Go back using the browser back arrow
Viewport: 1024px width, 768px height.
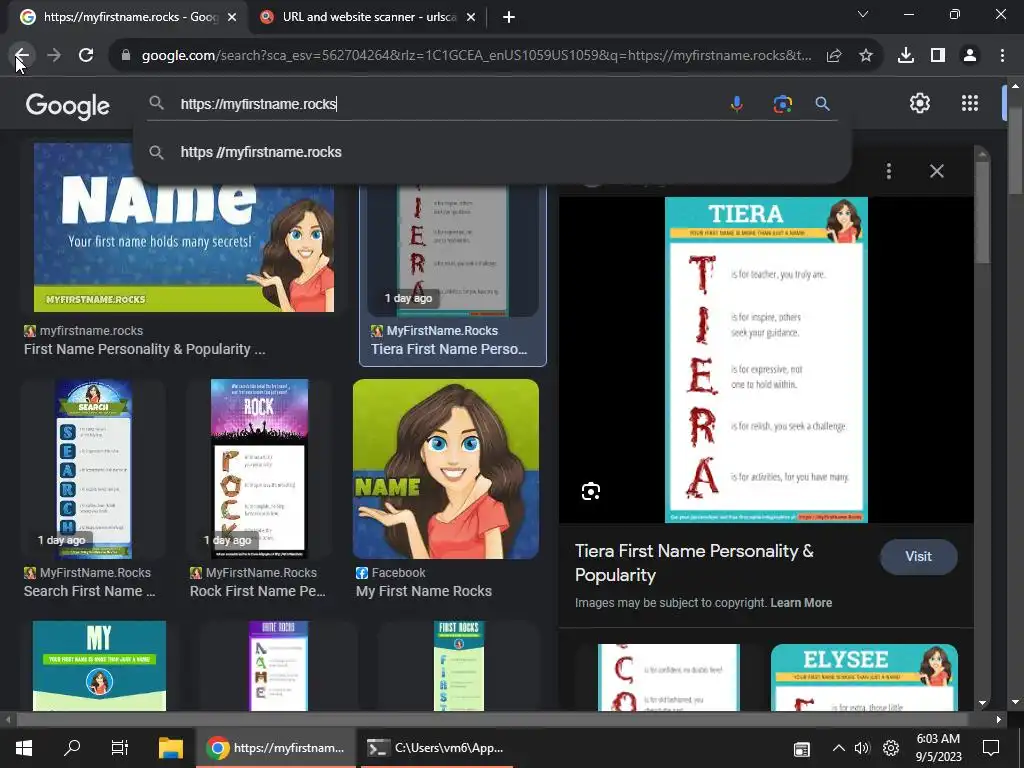22,56
